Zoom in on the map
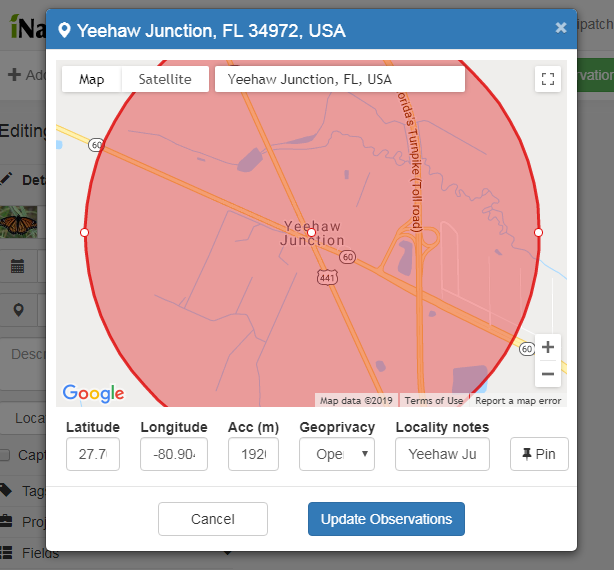 pyautogui.click(x=547, y=348)
